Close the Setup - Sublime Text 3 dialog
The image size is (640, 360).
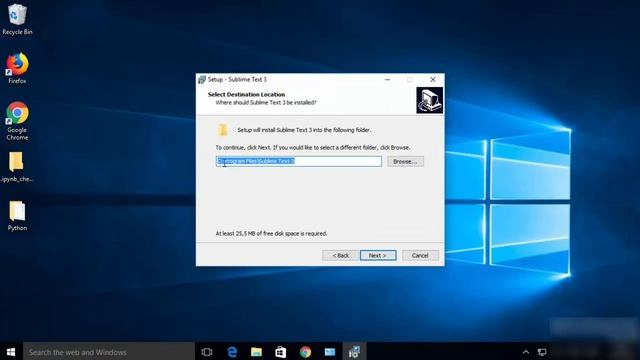click(x=433, y=80)
